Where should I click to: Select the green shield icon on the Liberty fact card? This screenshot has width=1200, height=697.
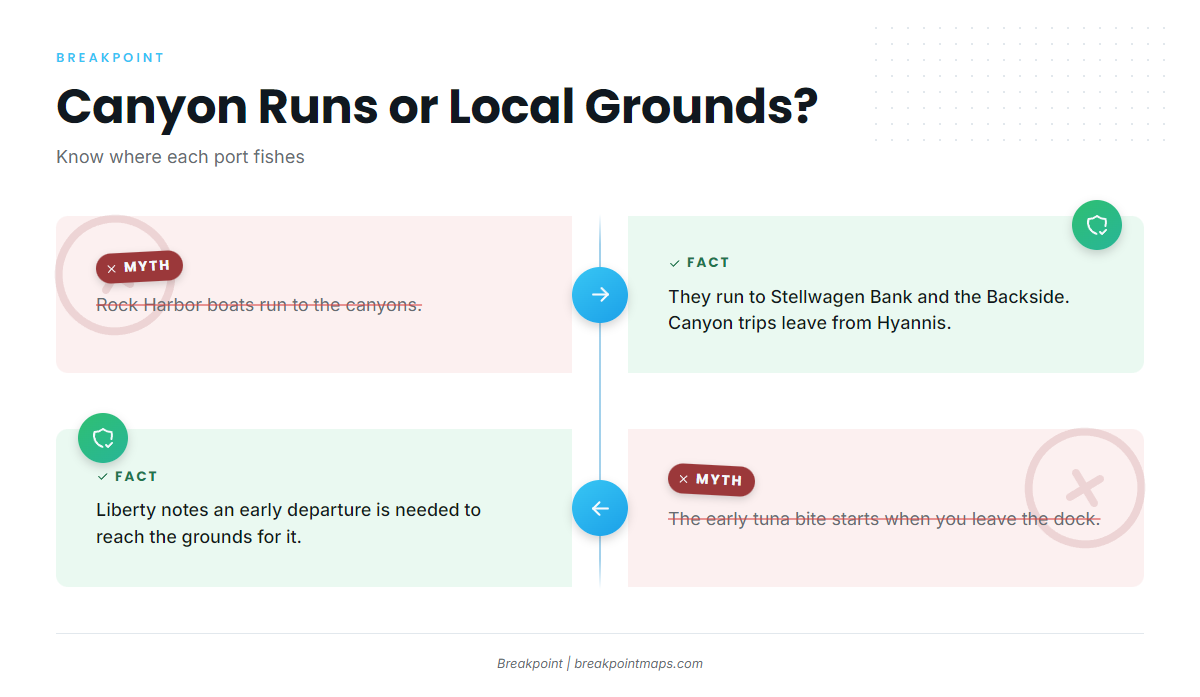[x=103, y=438]
